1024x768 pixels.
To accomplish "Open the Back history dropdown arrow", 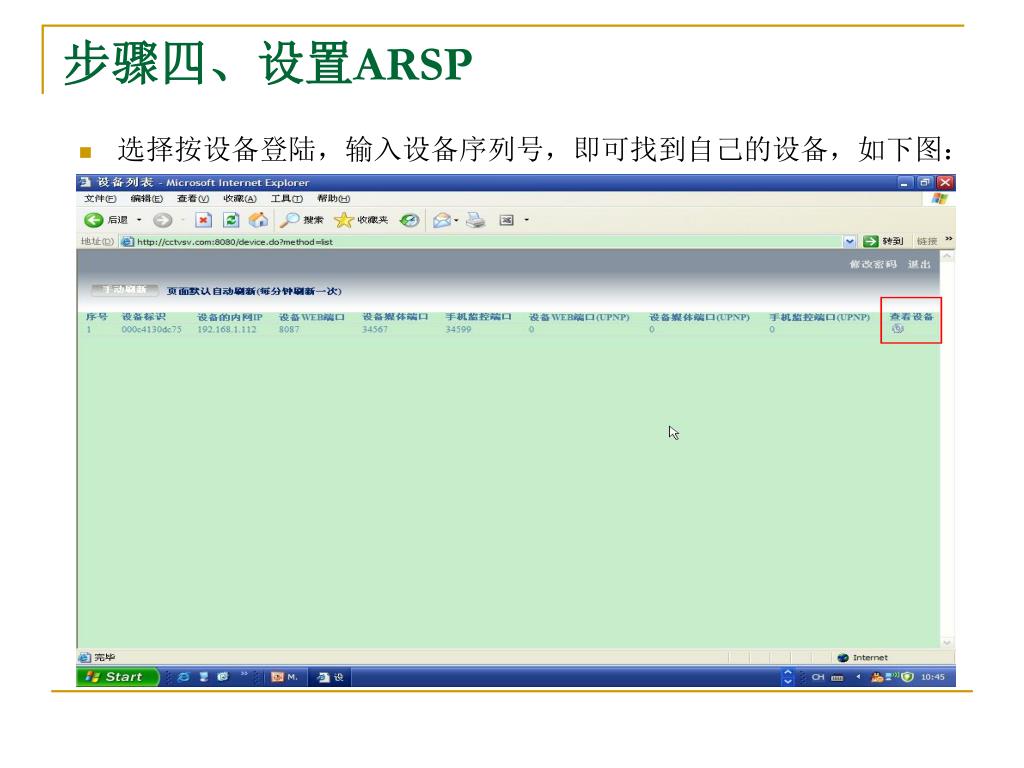I will pyautogui.click(x=139, y=220).
